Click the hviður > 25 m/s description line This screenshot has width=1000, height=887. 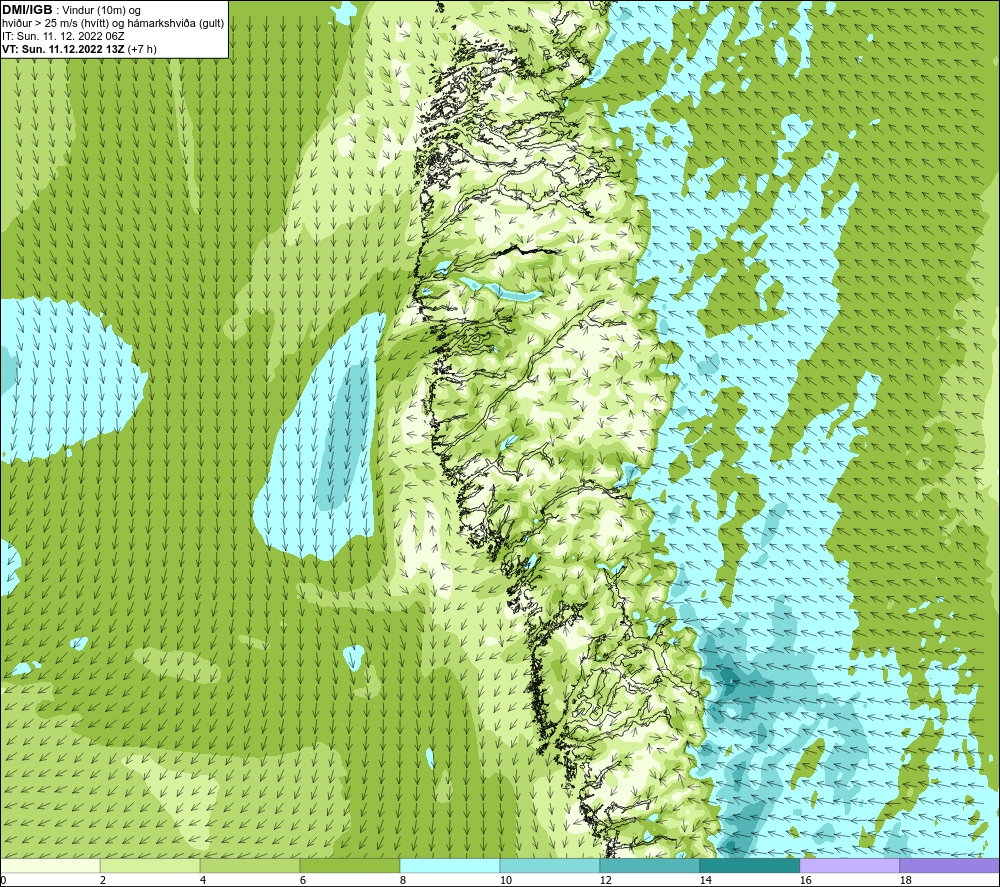coord(113,24)
